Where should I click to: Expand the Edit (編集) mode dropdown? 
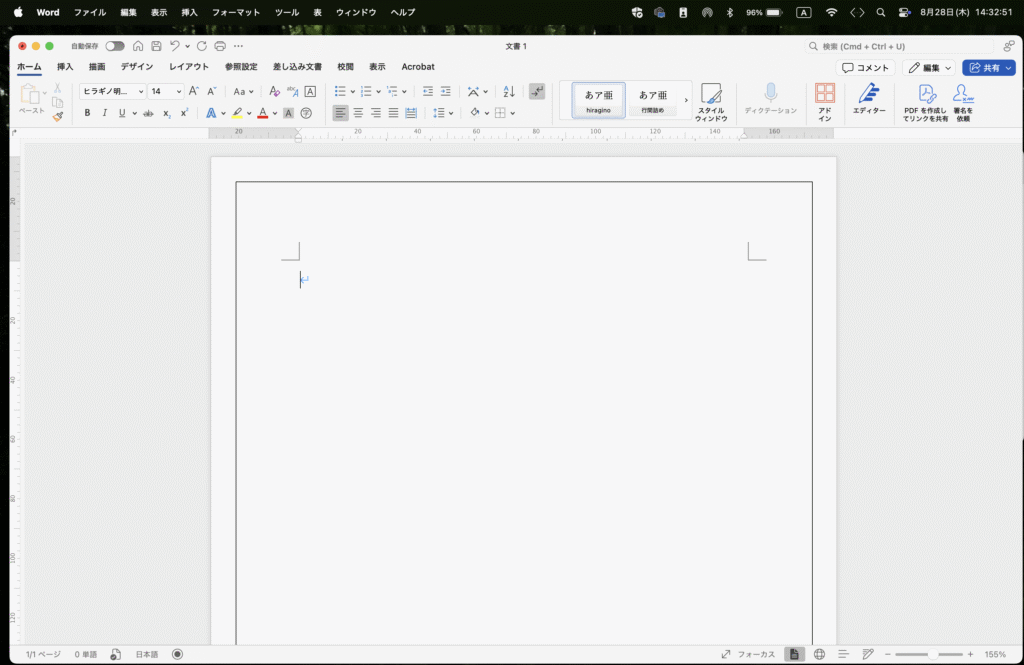coord(929,68)
